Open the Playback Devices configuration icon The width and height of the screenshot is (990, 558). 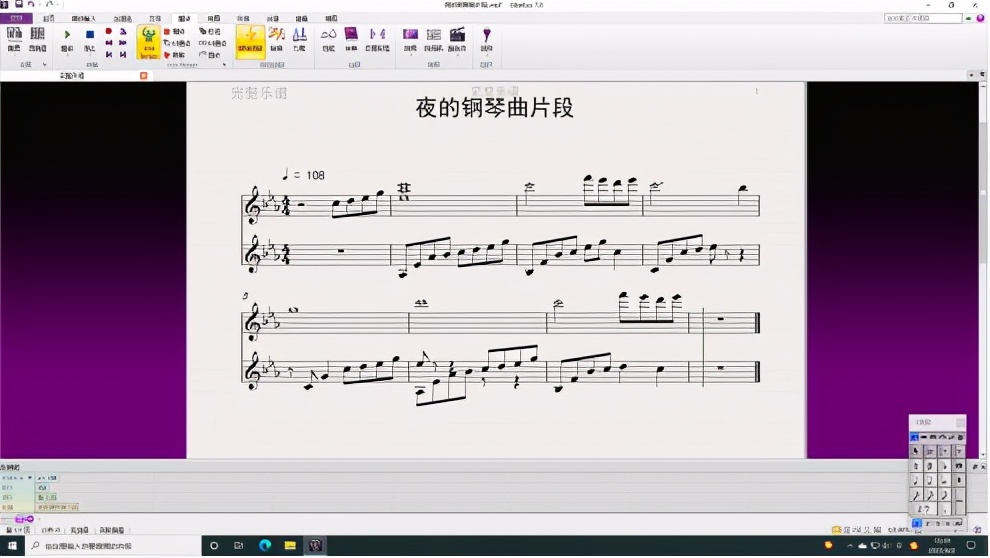click(13, 39)
